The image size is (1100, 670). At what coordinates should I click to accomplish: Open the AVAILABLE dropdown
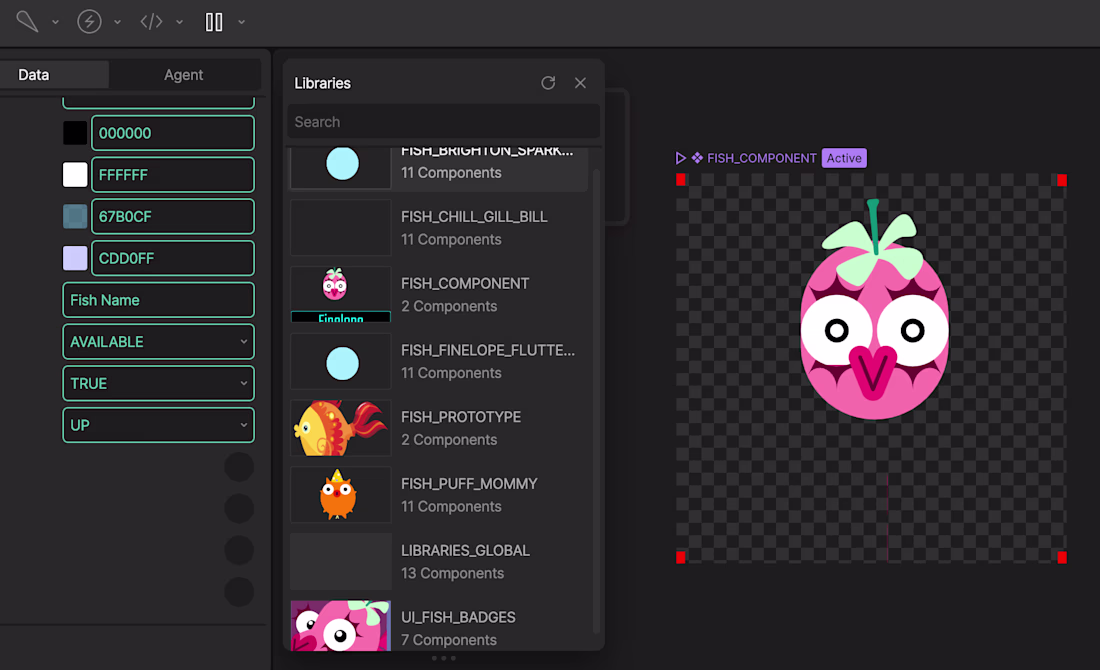(x=159, y=342)
